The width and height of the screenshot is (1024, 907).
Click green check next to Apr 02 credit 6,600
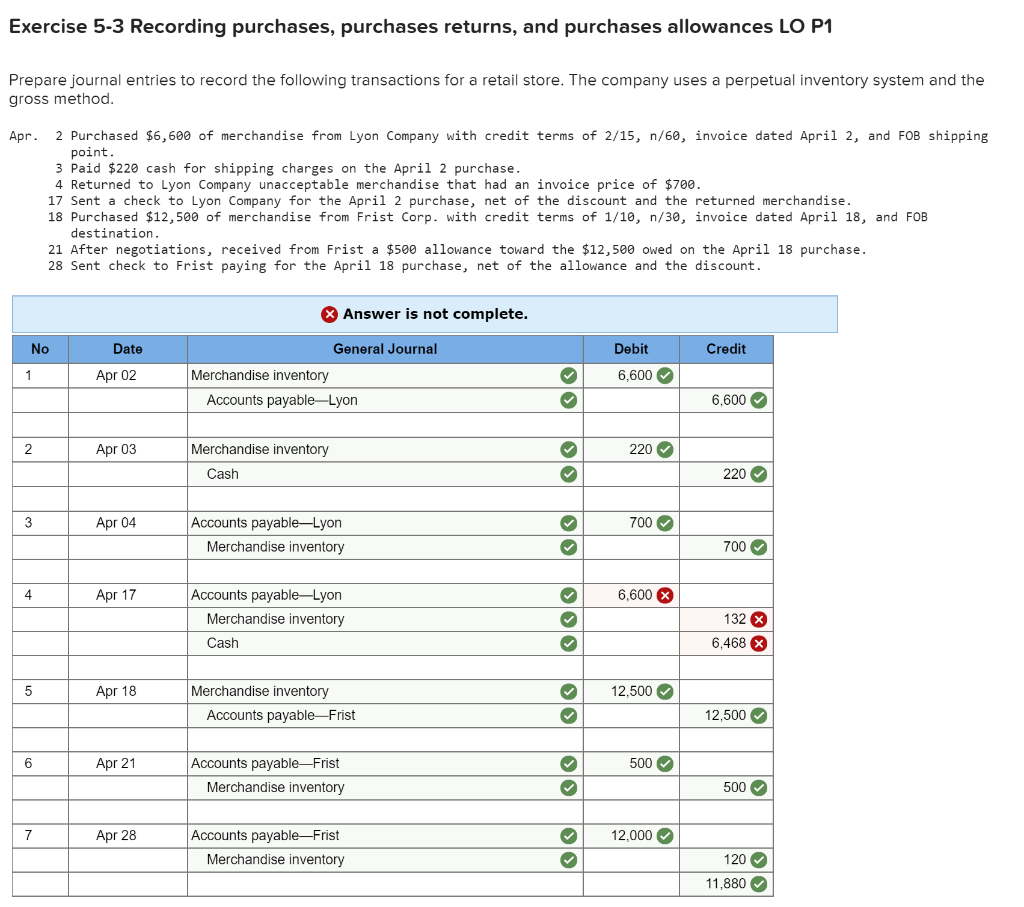pos(758,400)
